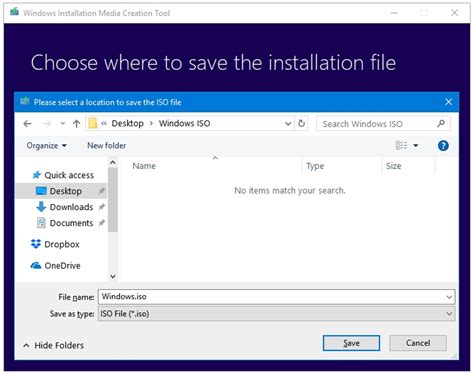Go up one folder level
Viewport: 474px width, 375px height.
pos(76,124)
